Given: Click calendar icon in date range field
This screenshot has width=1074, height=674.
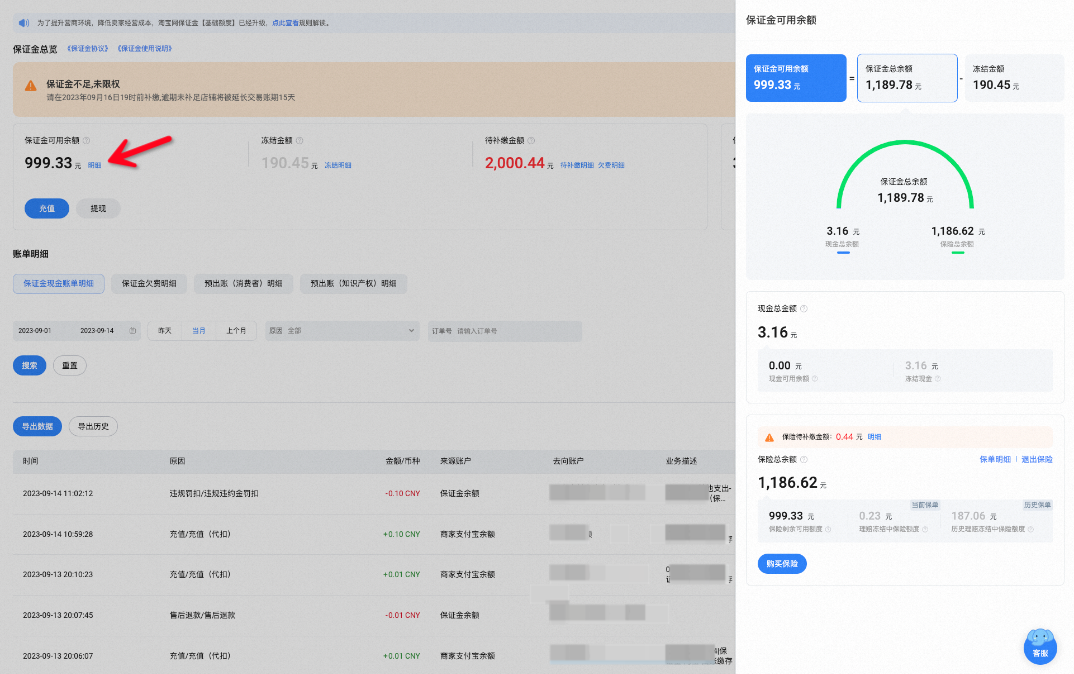Looking at the screenshot, I should point(133,331).
